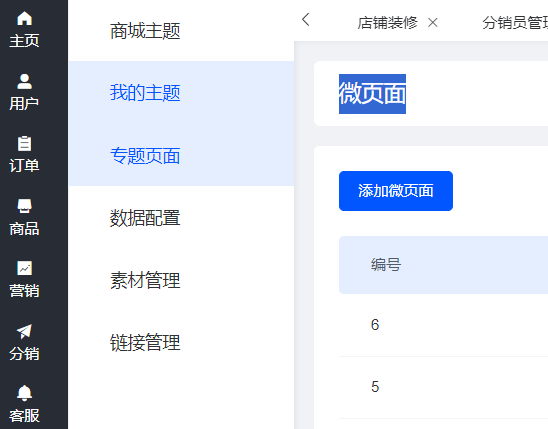The image size is (548, 429).
Task: Click the 编号 column header
Action: tap(386, 264)
